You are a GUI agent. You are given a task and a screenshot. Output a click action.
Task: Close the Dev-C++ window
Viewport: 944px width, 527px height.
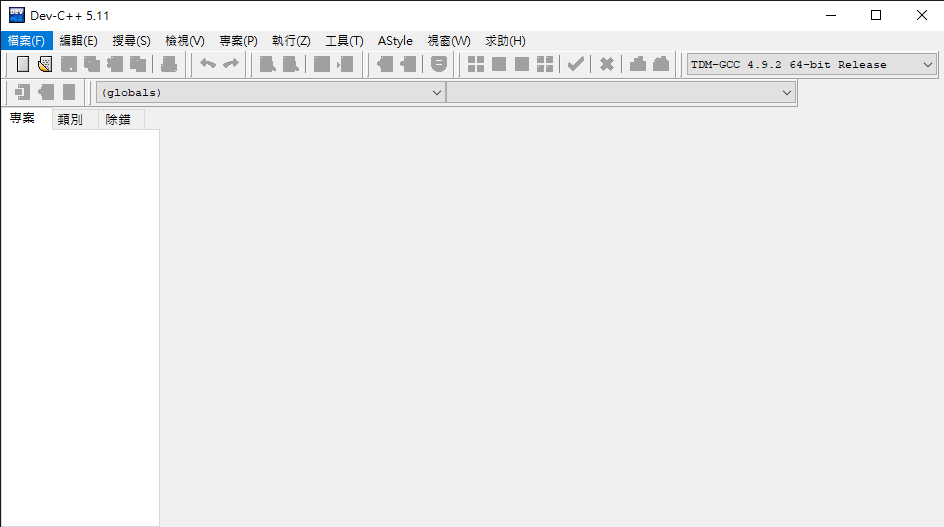(922, 15)
